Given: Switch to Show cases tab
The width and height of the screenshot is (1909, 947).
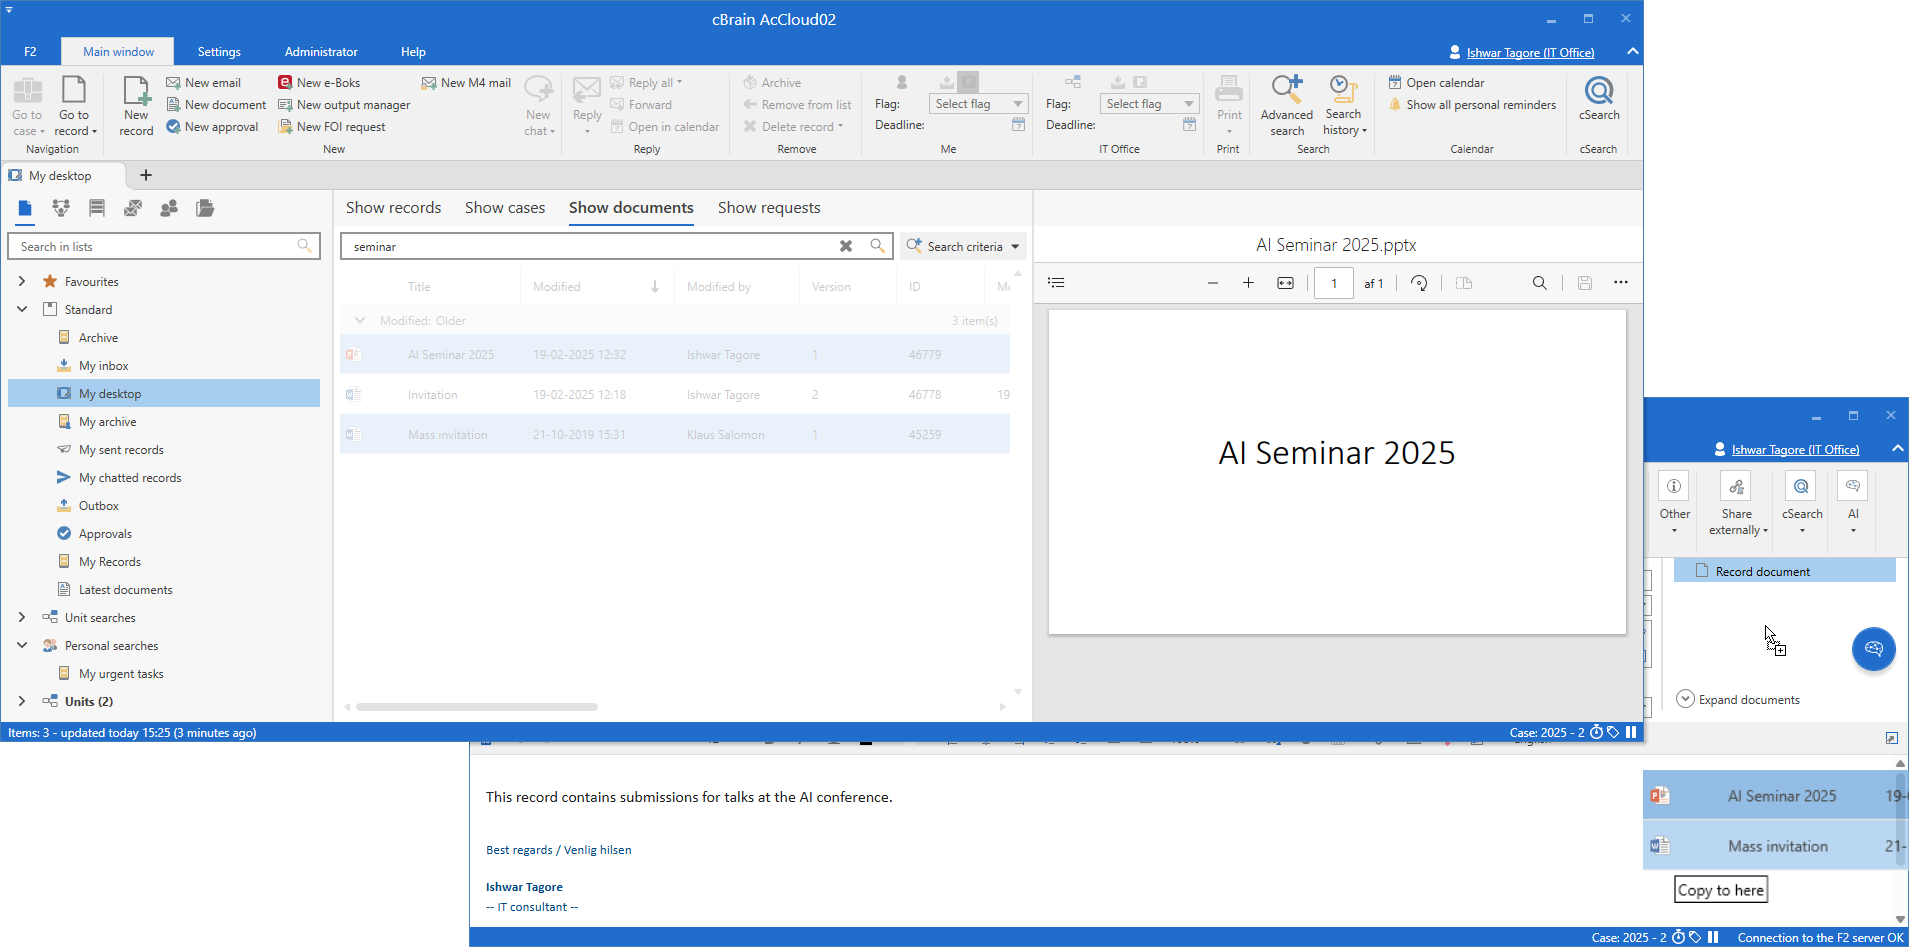Looking at the screenshot, I should click(505, 208).
